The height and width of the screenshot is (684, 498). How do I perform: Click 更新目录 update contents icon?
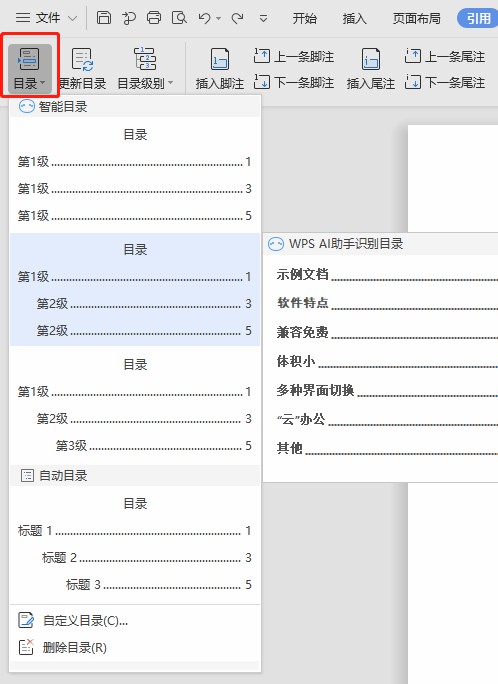[82, 68]
